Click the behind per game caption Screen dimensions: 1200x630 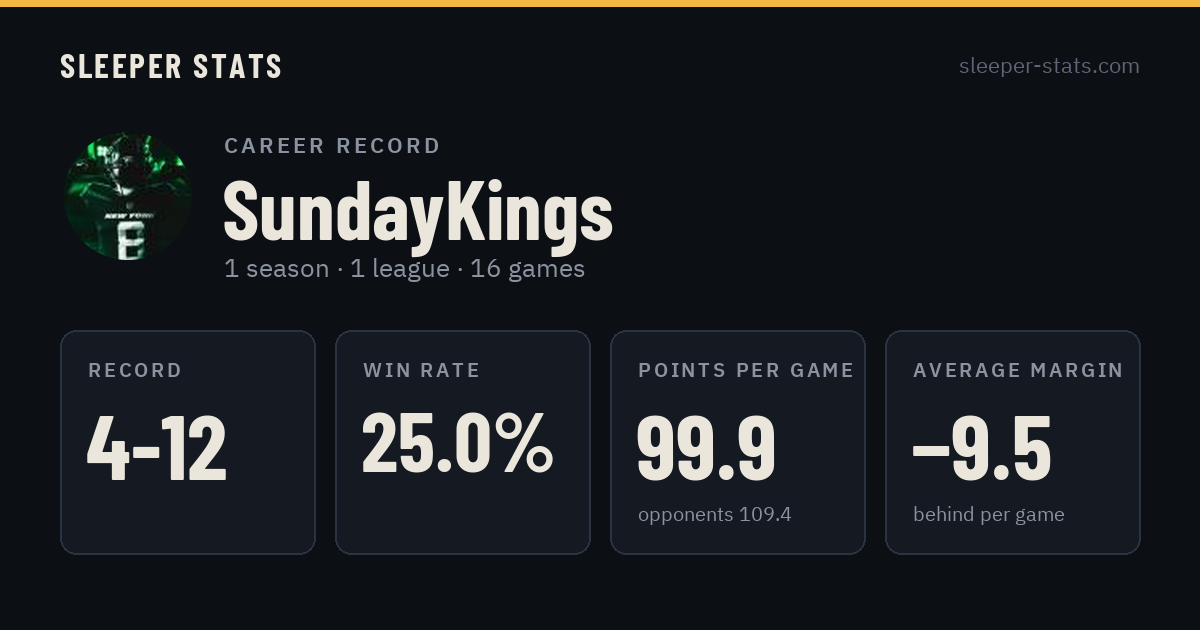(988, 515)
